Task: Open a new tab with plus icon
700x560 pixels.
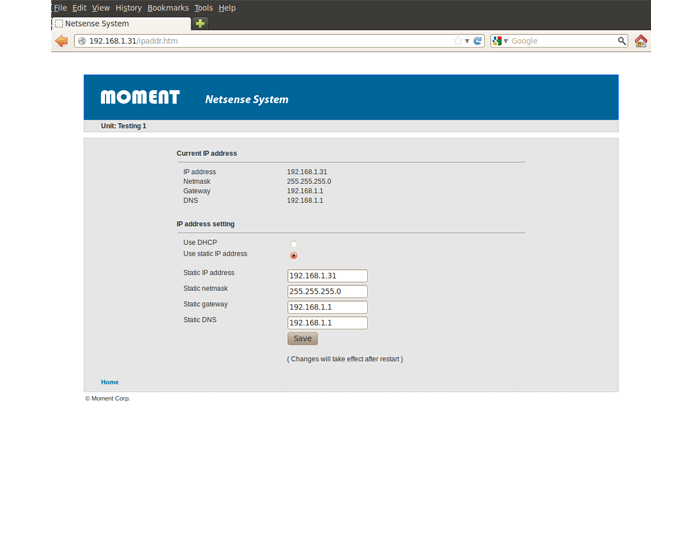Action: point(200,23)
